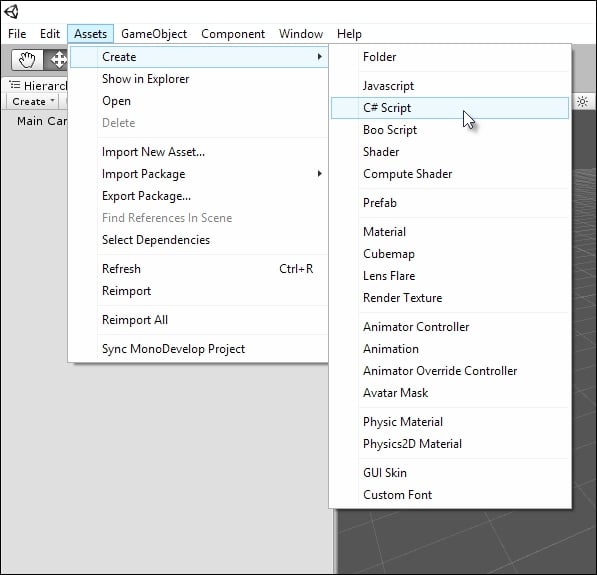
Task: Choose Reimport All
Action: tap(199, 320)
